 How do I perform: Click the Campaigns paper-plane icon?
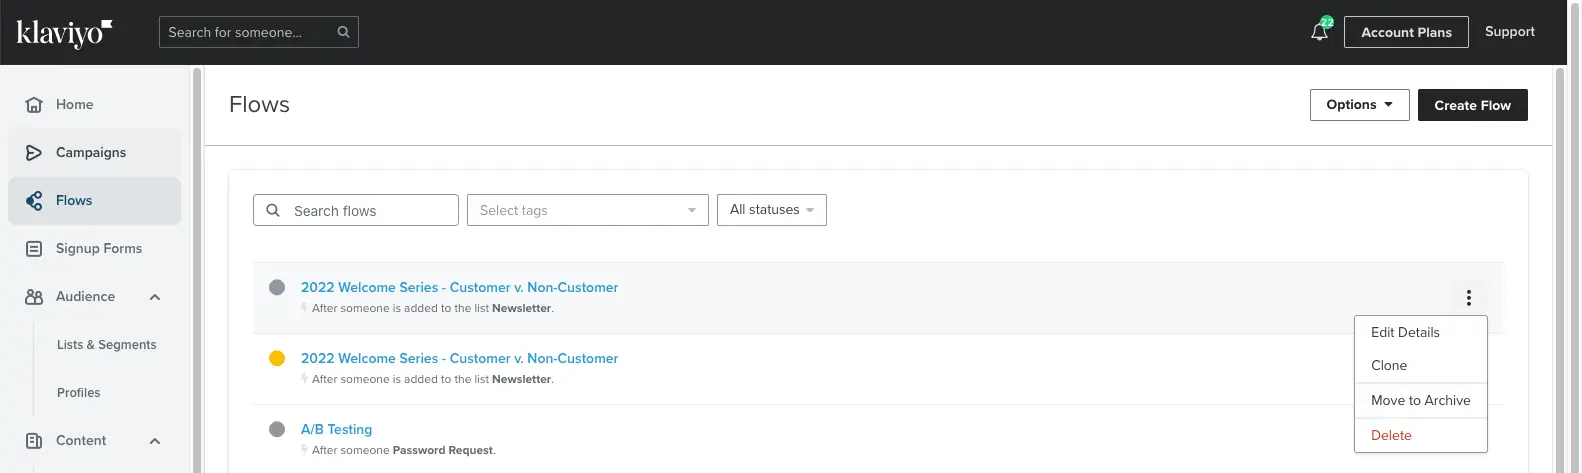tap(34, 153)
